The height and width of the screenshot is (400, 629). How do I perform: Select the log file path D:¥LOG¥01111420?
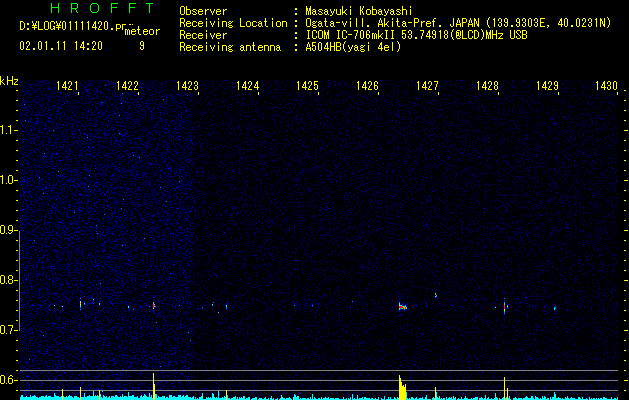pyautogui.click(x=73, y=26)
